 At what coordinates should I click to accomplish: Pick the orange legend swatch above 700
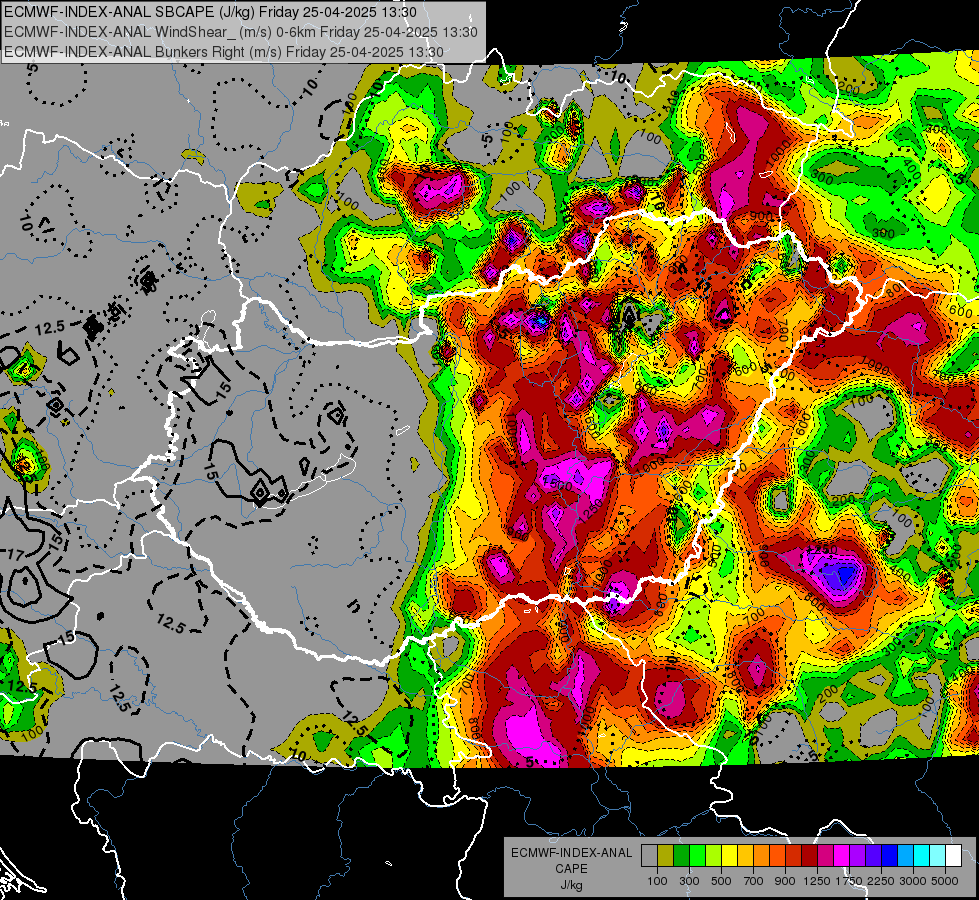[762, 856]
